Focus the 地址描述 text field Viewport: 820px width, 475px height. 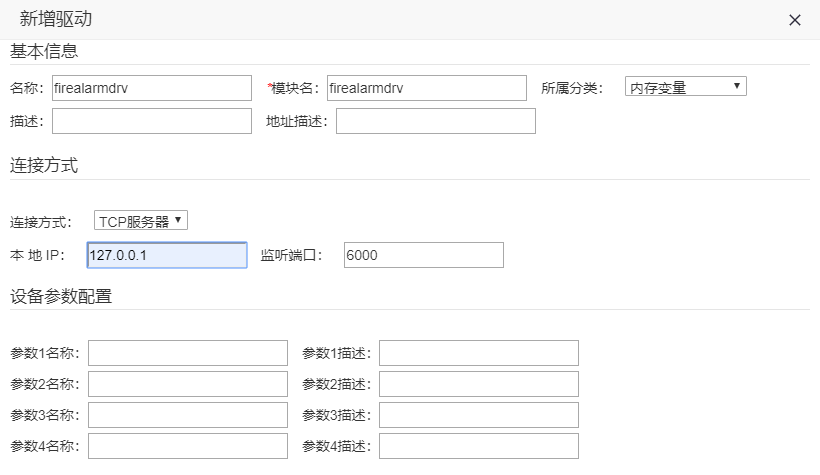click(x=436, y=121)
